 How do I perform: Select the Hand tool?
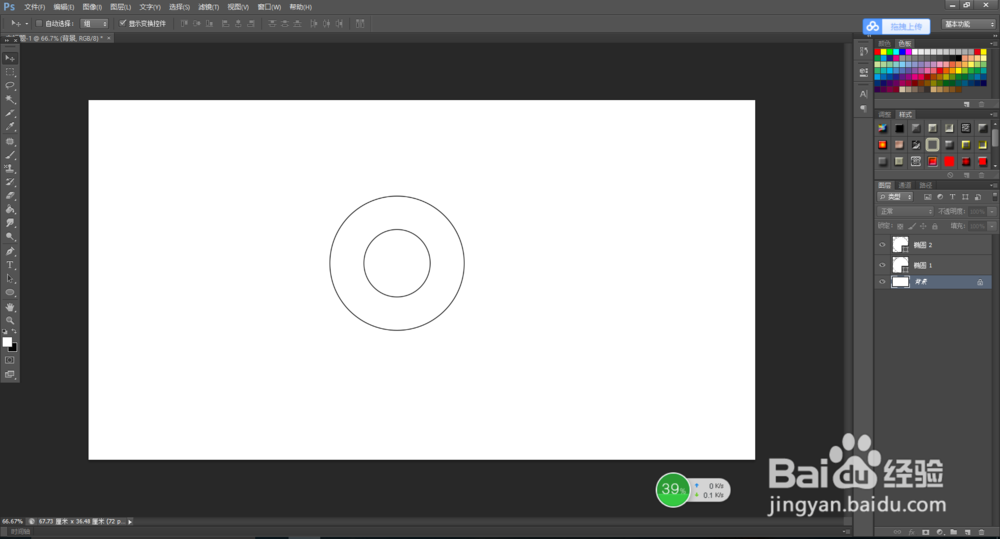[10, 307]
